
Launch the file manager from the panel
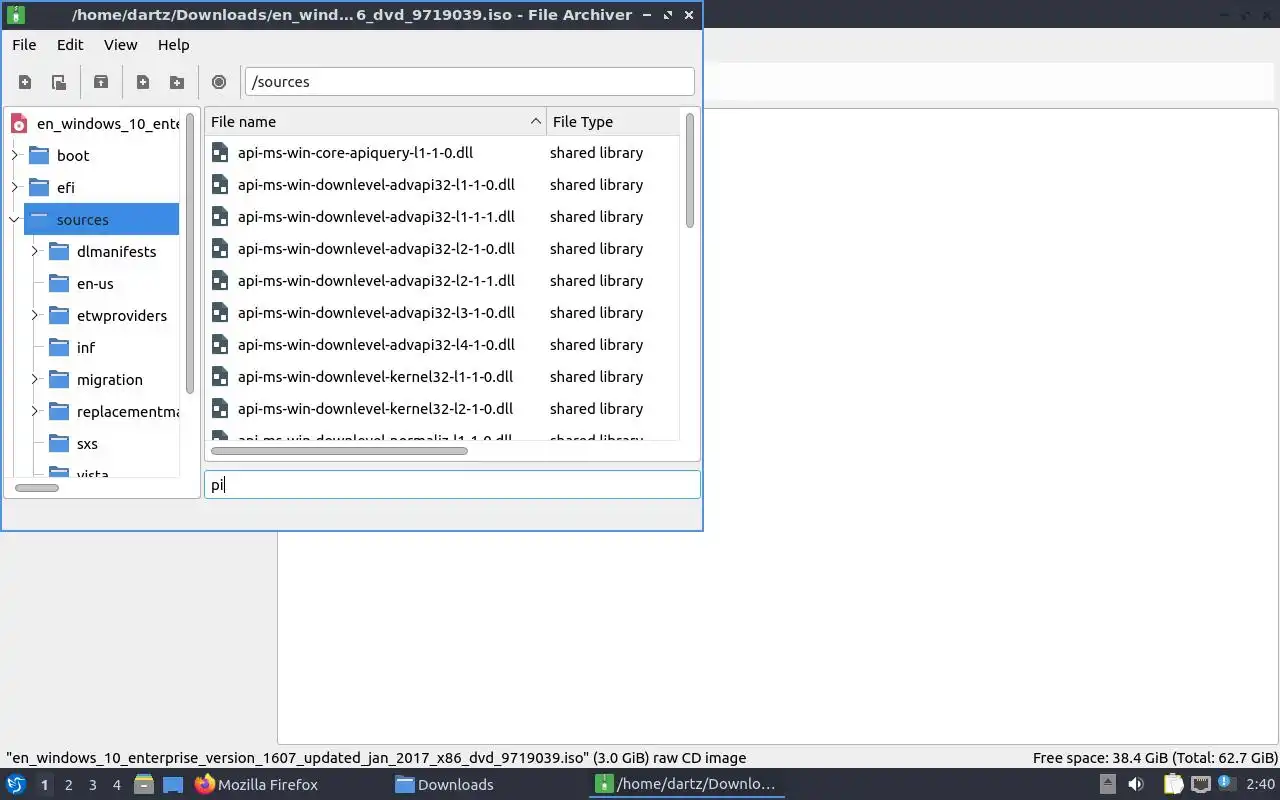[144, 785]
